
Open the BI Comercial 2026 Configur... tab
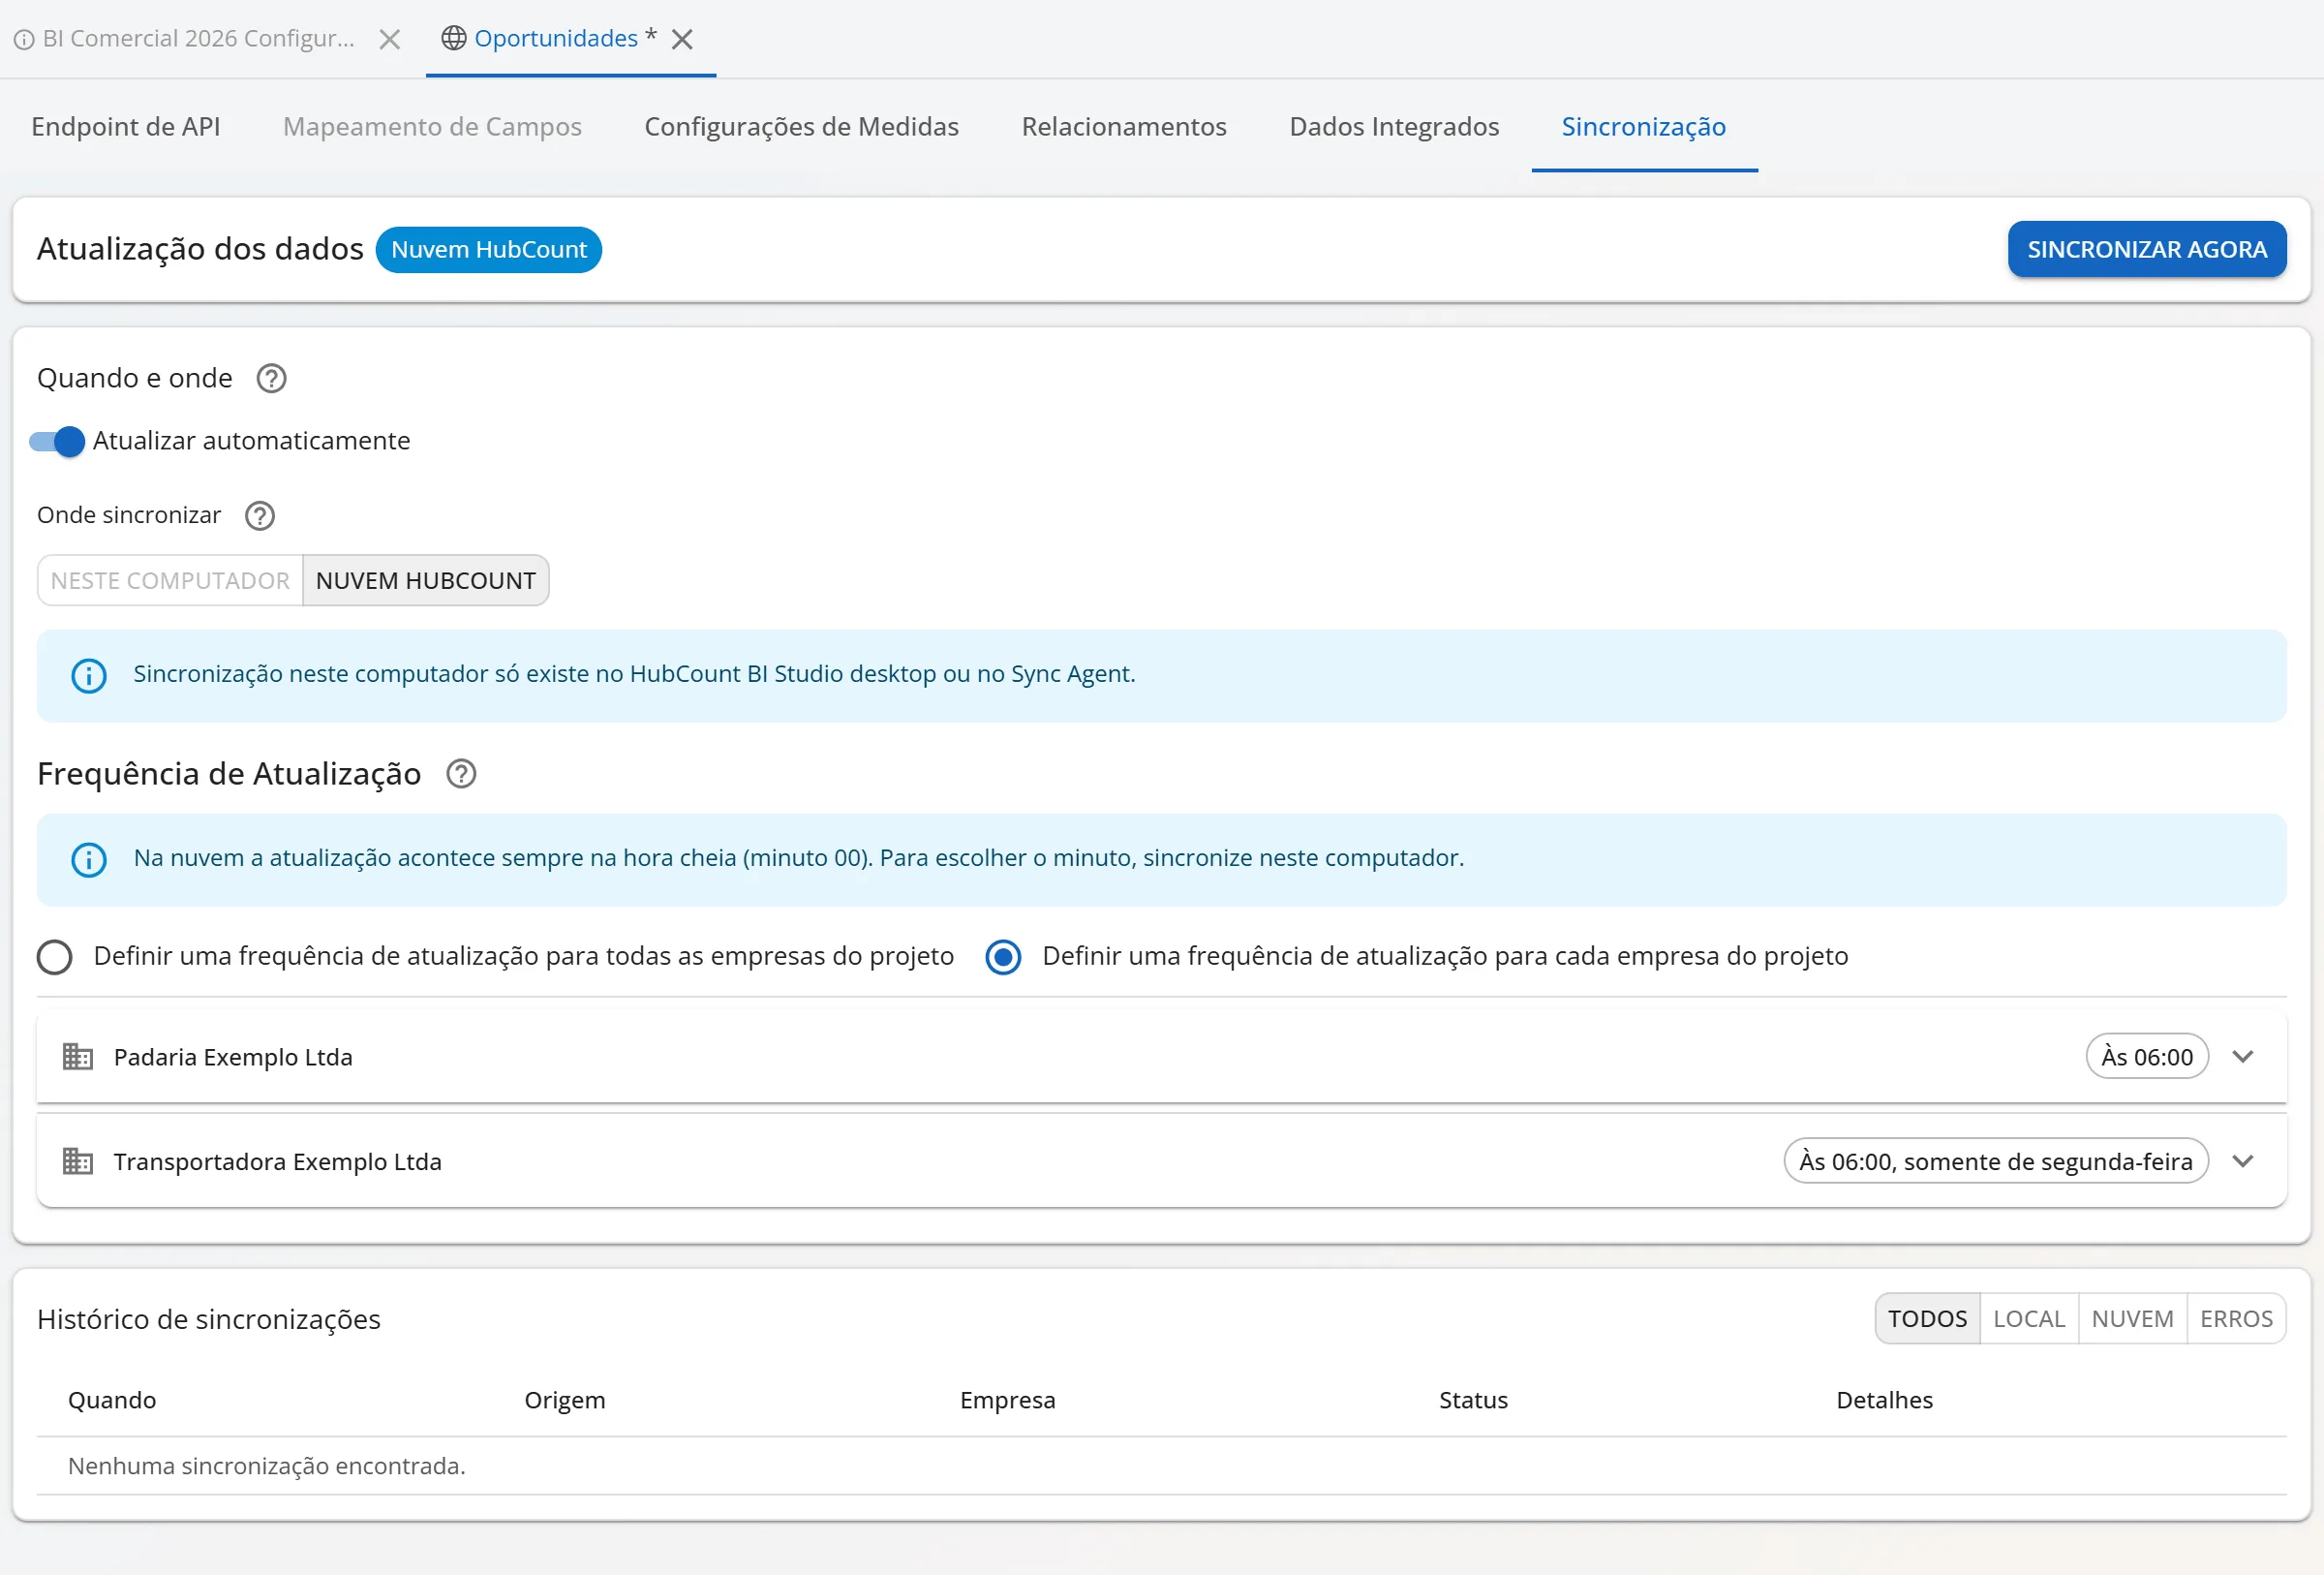[198, 38]
